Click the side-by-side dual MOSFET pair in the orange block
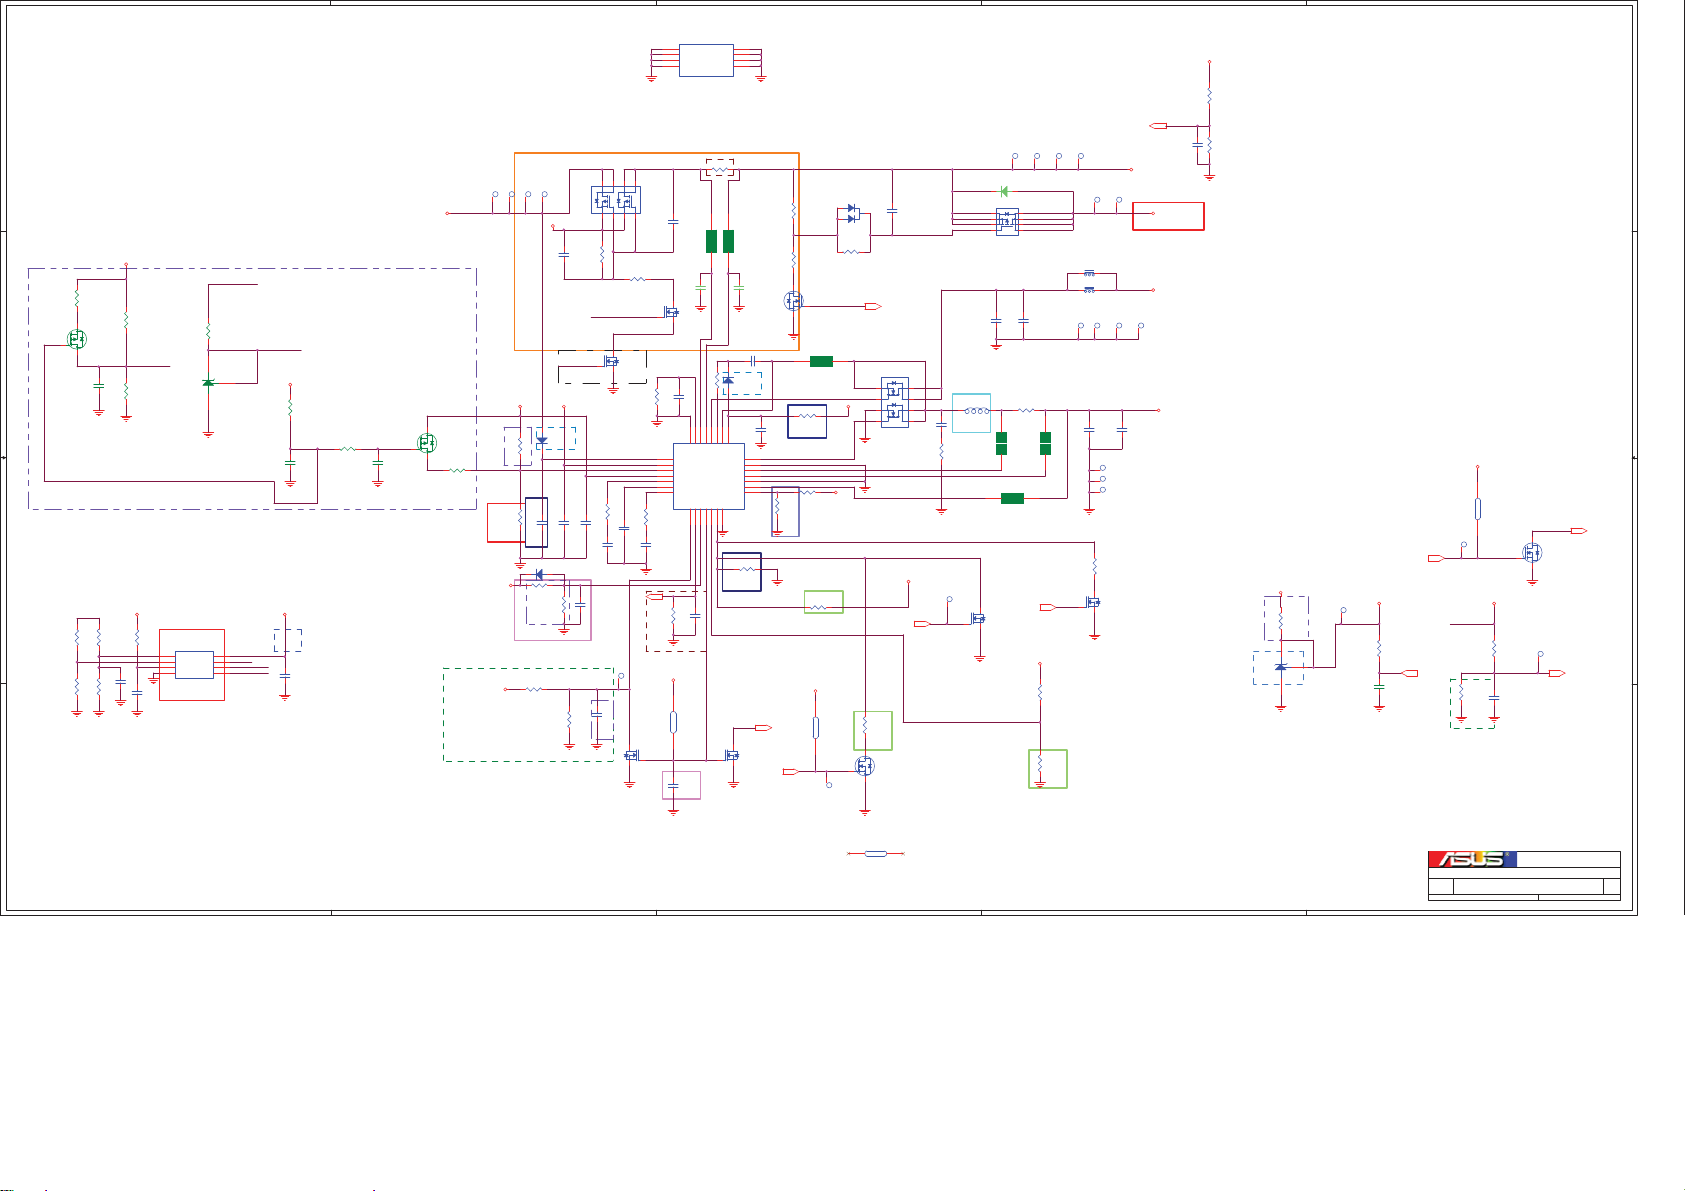 (x=616, y=200)
